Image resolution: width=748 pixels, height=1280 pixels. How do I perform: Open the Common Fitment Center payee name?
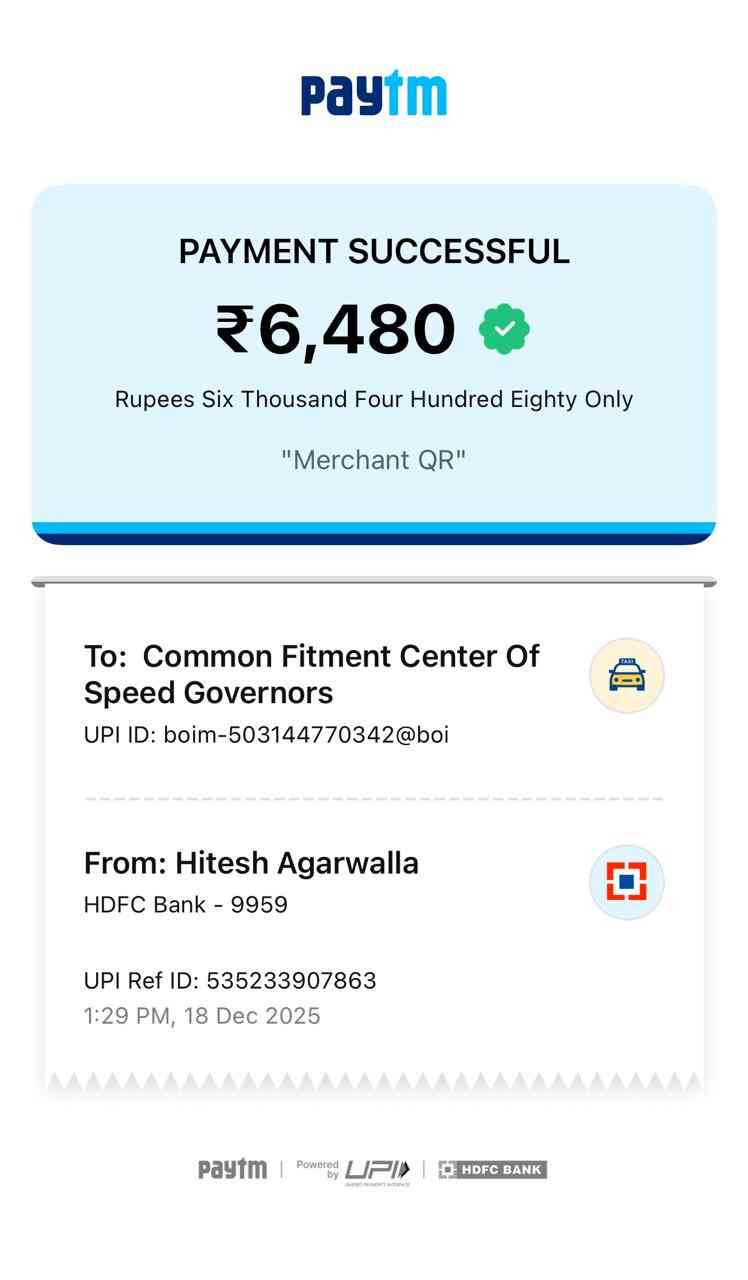point(311,674)
